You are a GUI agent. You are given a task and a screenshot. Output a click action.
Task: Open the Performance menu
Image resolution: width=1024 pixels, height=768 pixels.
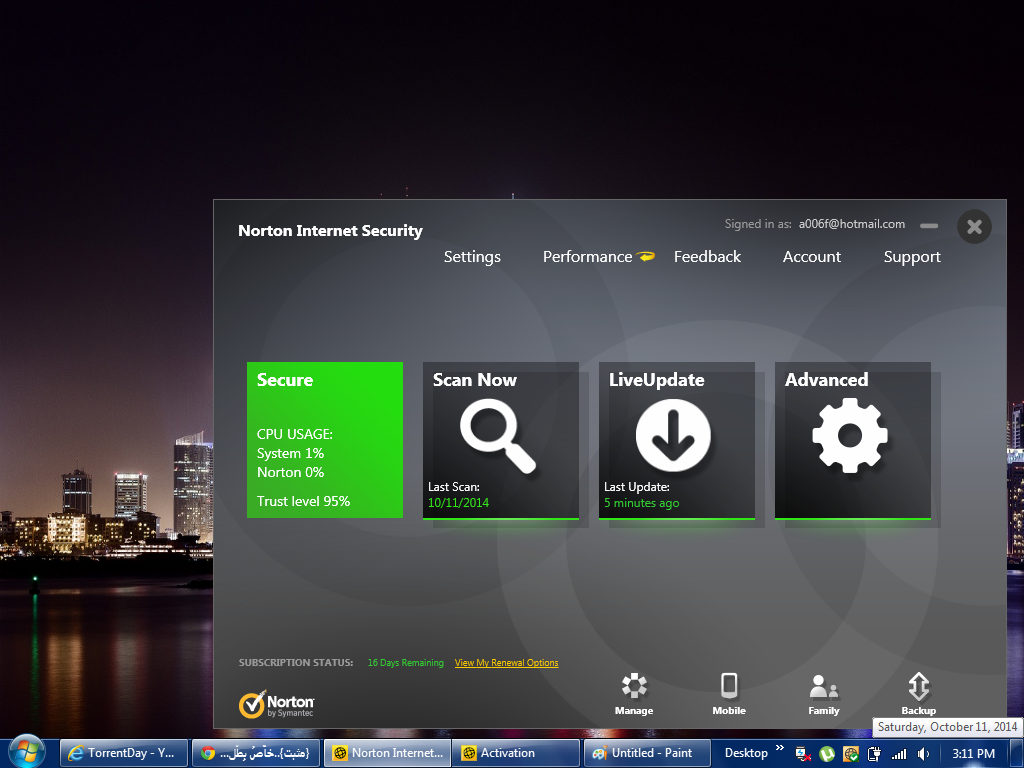point(587,257)
